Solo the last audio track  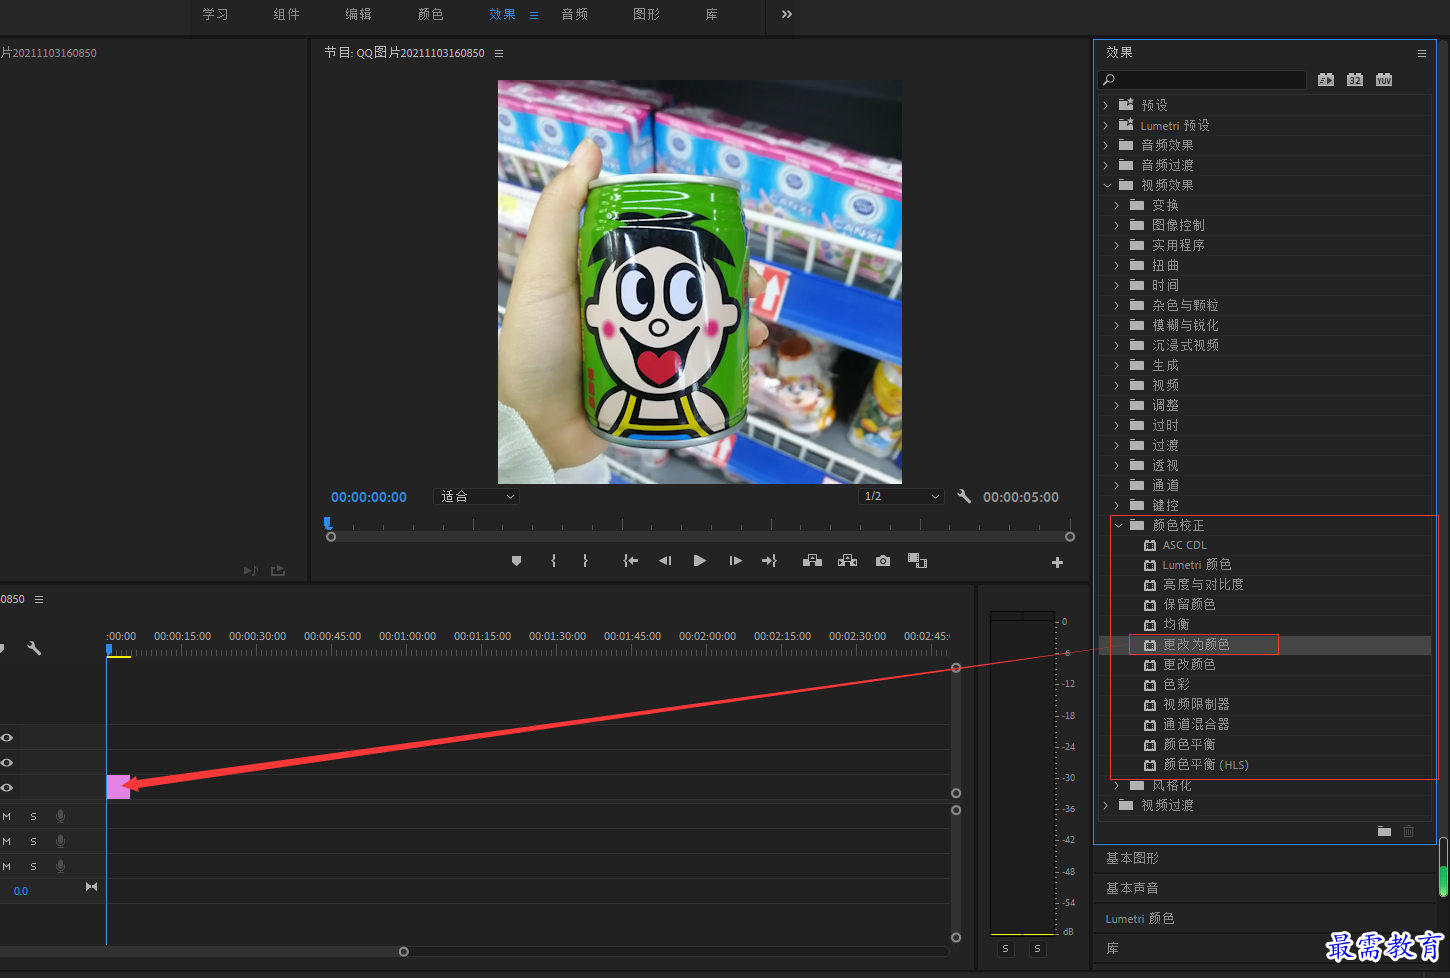33,866
